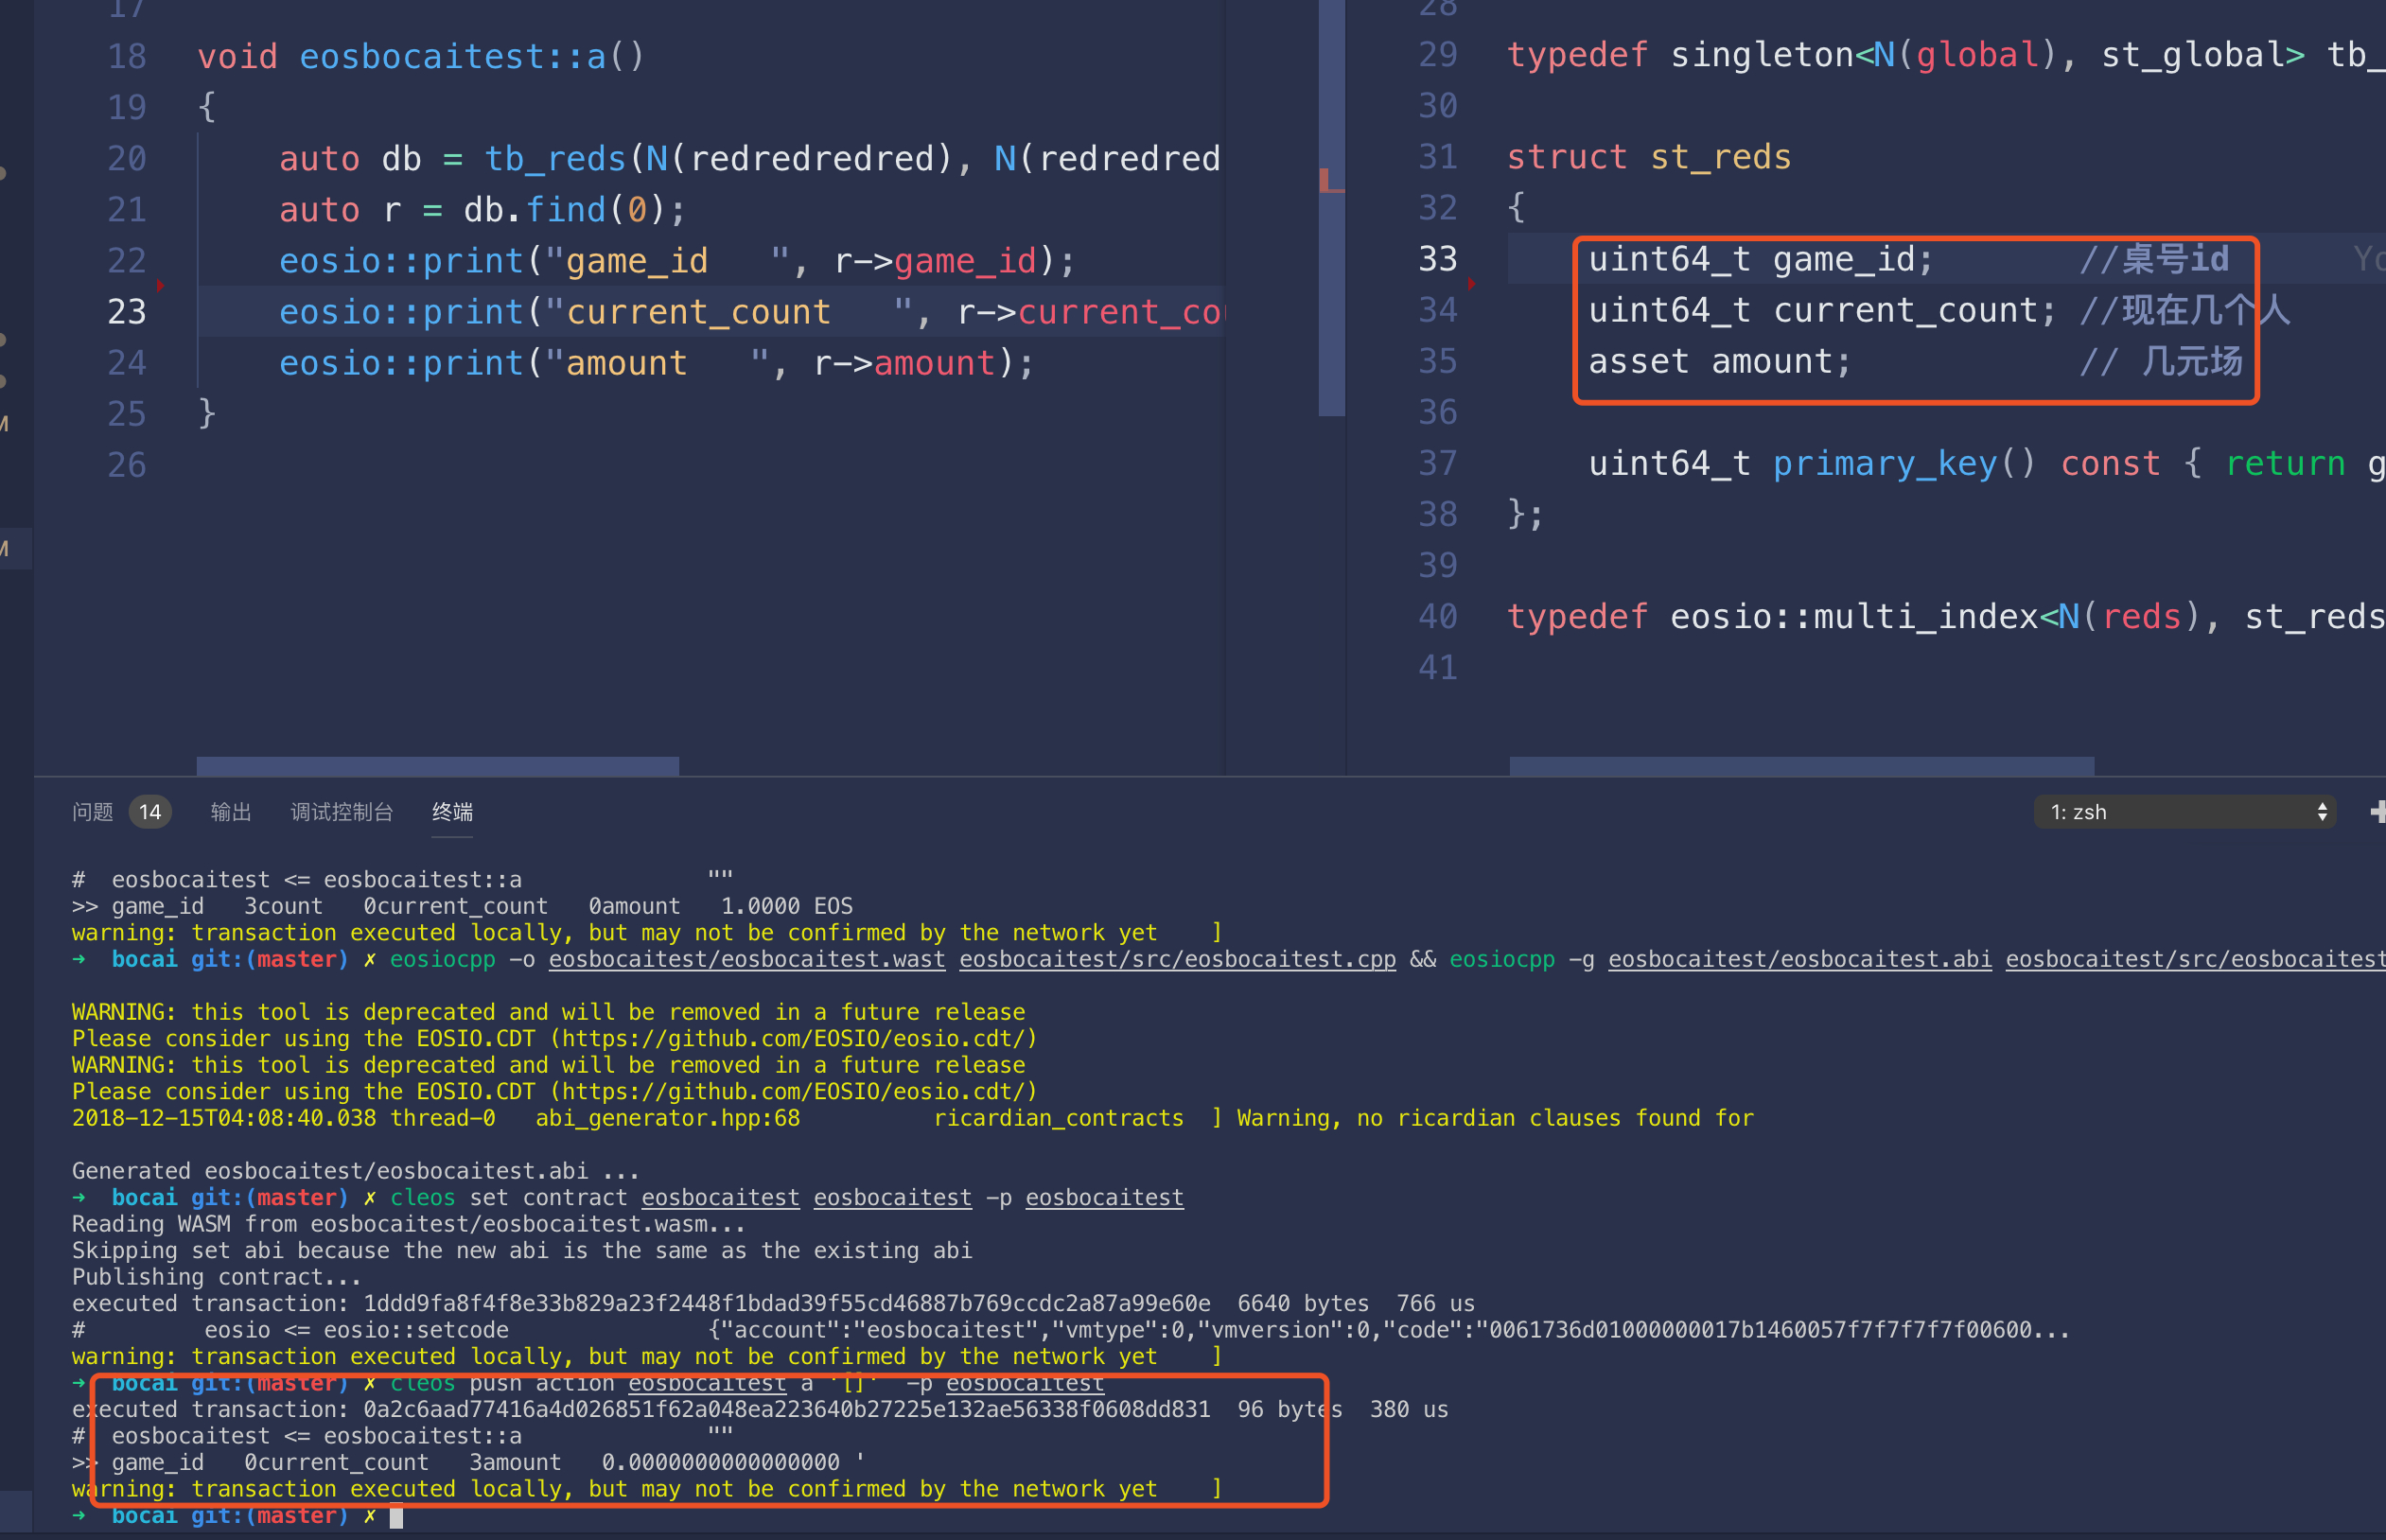Place cursor at the terminal prompt cursor

[396, 1516]
